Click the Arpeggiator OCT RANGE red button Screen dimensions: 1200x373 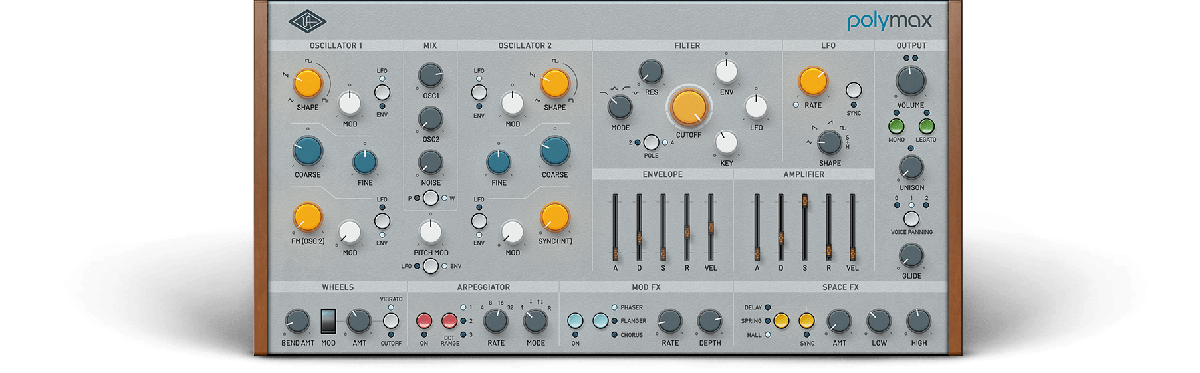[x=449, y=321]
